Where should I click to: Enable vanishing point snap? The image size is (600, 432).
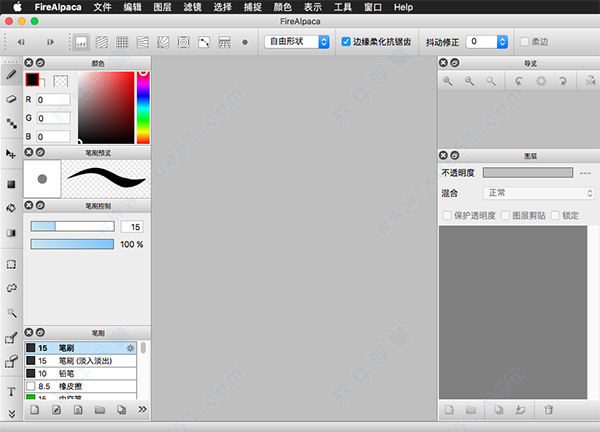143,42
